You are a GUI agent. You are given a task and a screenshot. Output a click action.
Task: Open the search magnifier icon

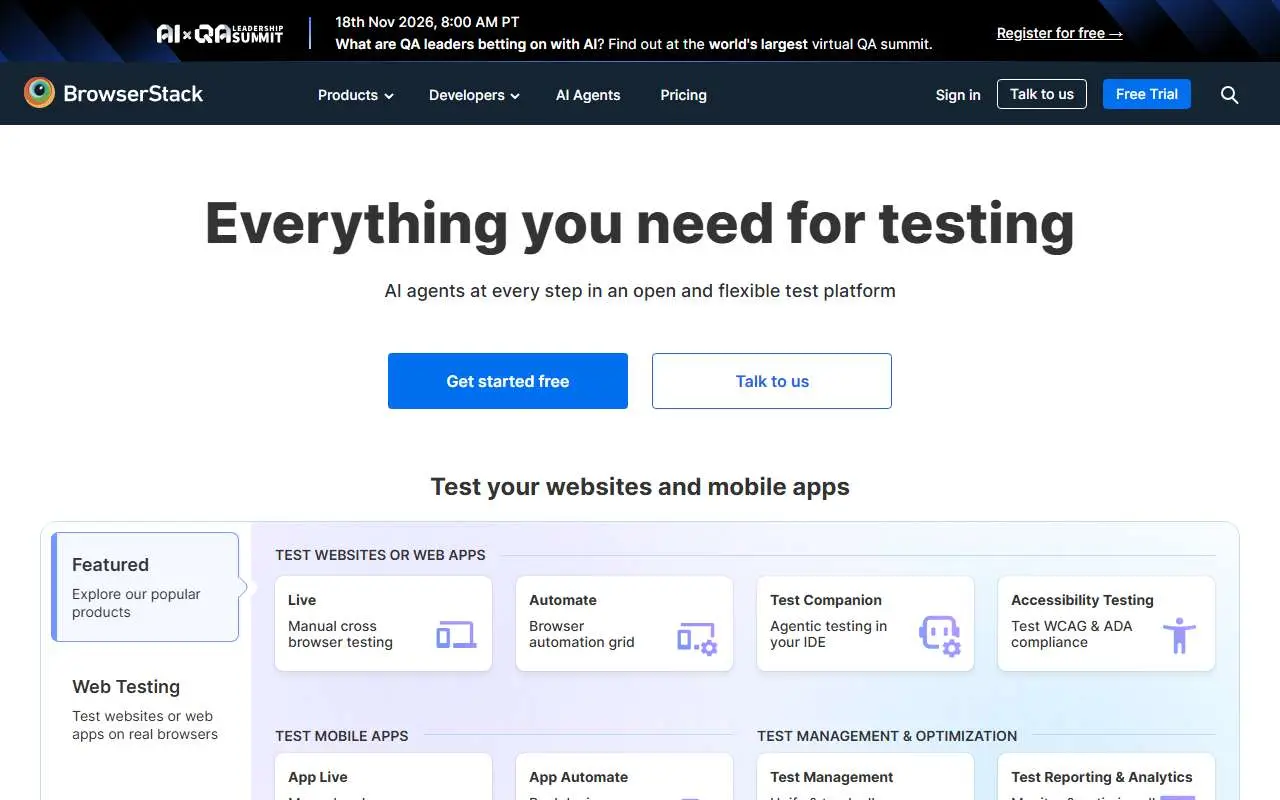pyautogui.click(x=1230, y=95)
